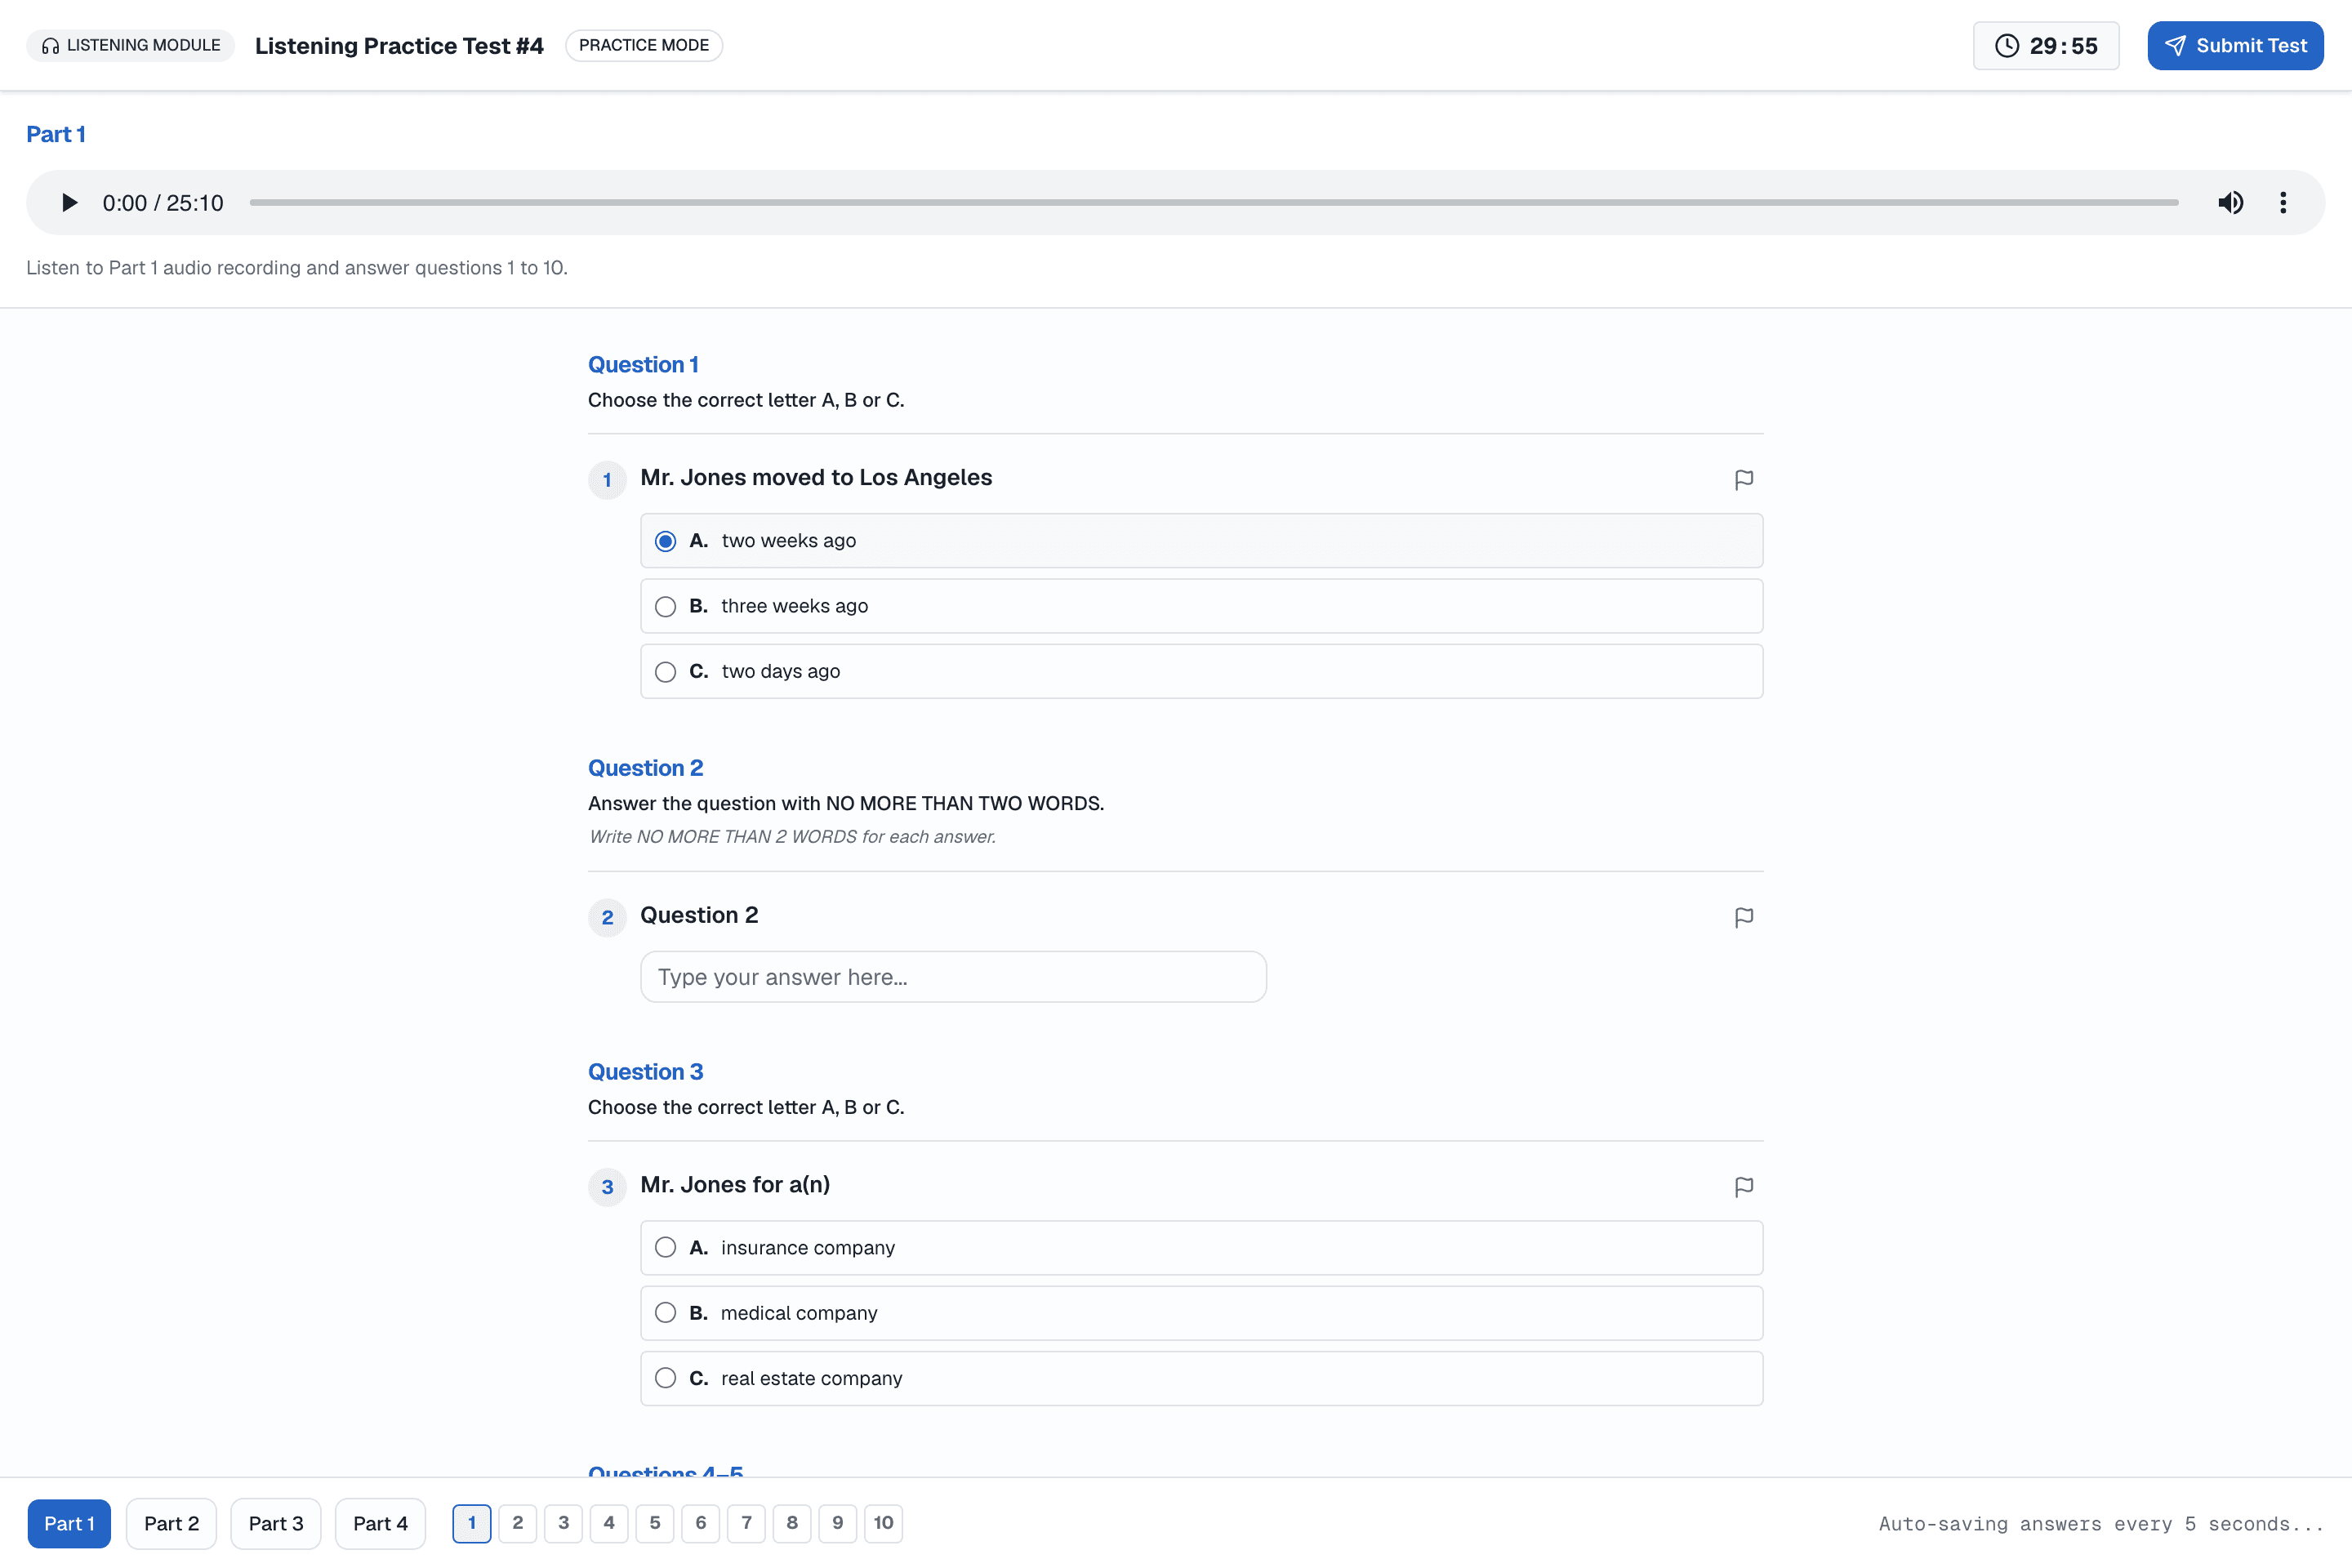2352x1568 pixels.
Task: Click the Question 1 section heading
Action: (x=643, y=365)
